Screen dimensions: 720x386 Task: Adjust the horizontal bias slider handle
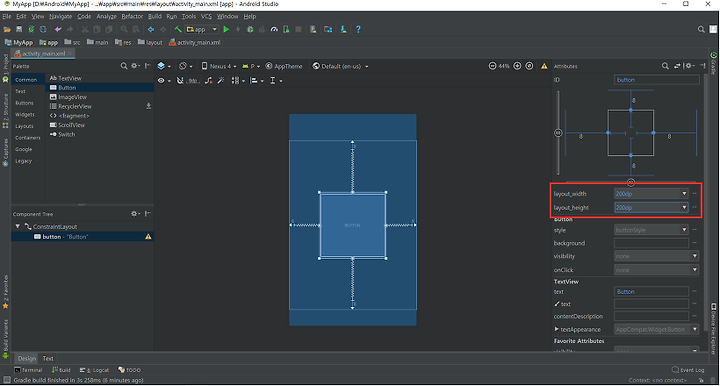631,183
